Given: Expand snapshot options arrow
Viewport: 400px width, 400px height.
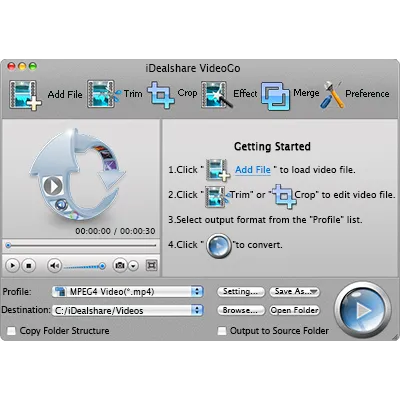Looking at the screenshot, I should tap(133, 266).
